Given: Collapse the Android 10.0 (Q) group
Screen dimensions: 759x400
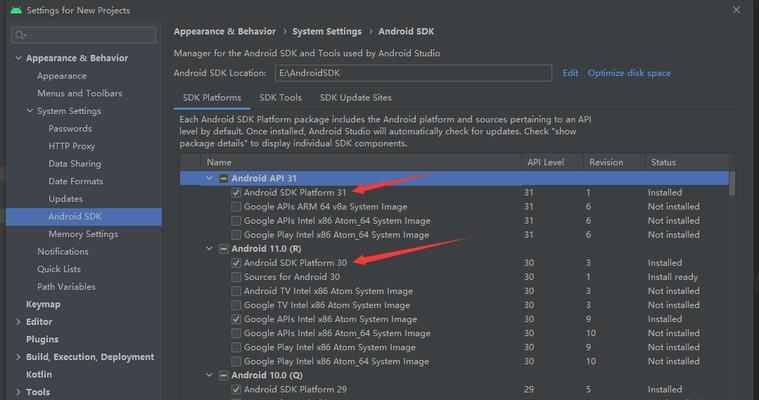Looking at the screenshot, I should tap(209, 375).
